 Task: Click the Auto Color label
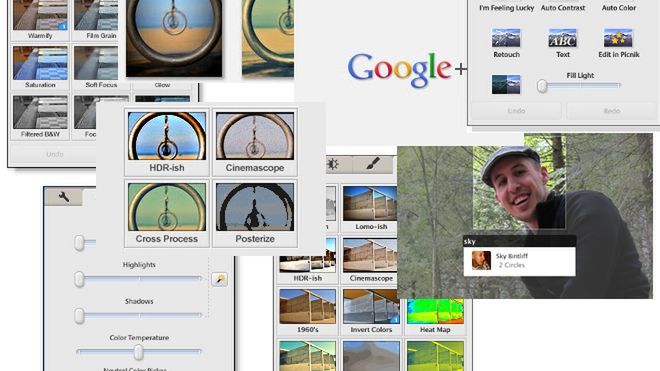pyautogui.click(x=618, y=8)
